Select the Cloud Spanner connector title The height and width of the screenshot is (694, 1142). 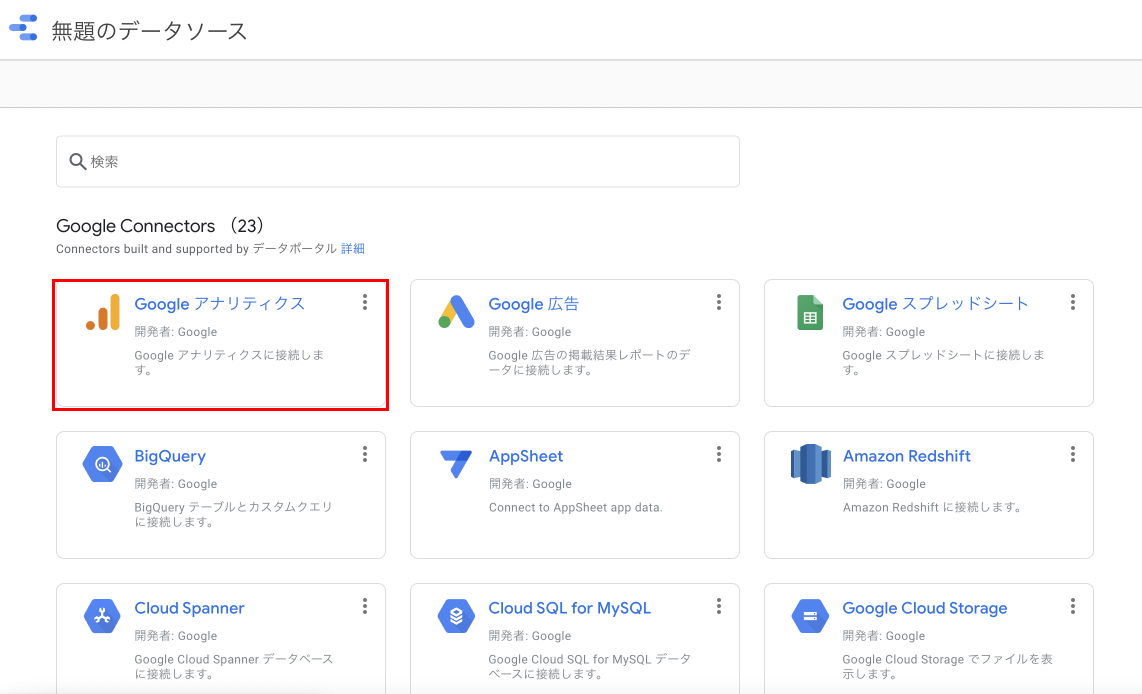click(189, 608)
